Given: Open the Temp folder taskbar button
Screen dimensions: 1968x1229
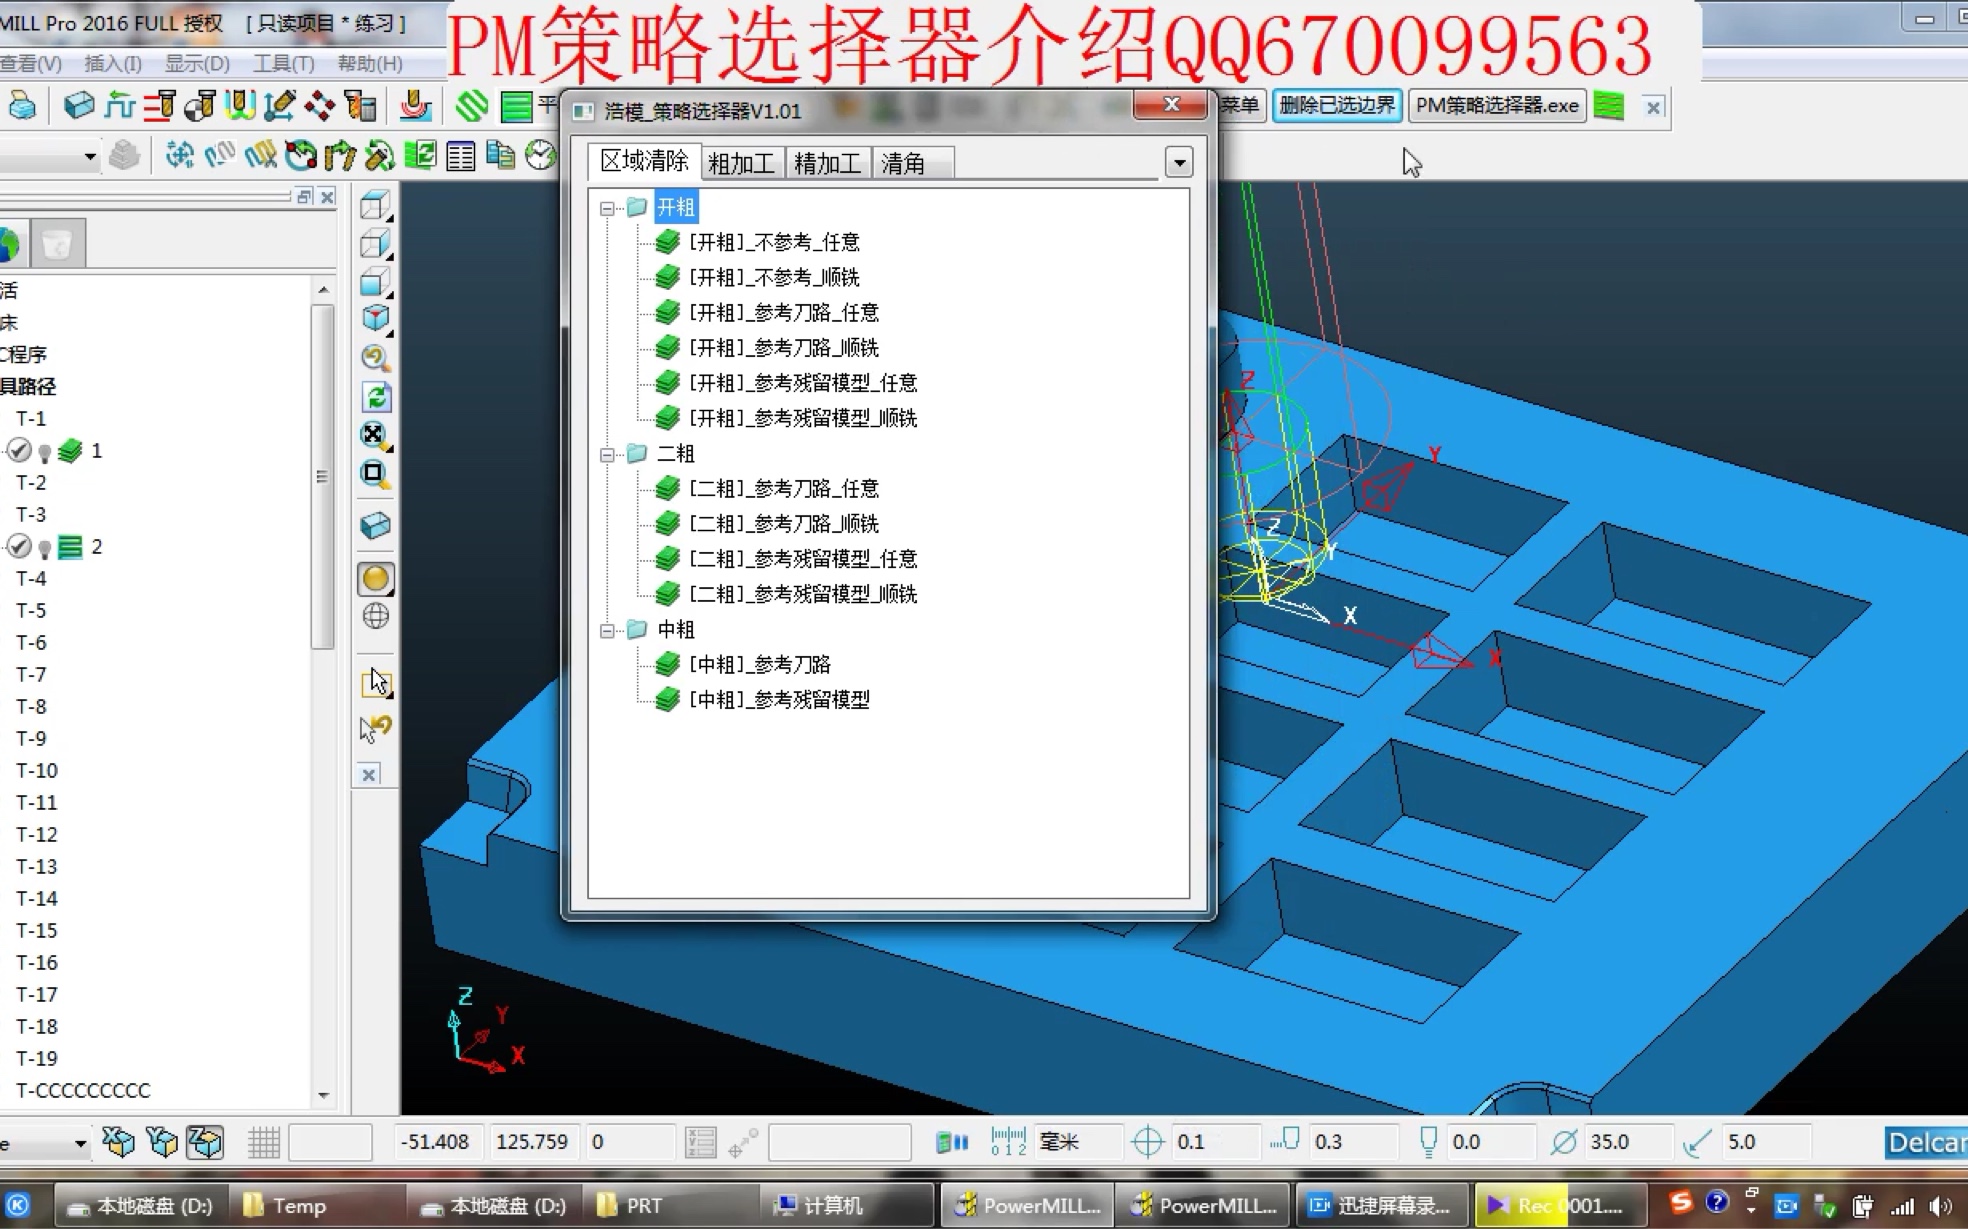Looking at the screenshot, I should (318, 1205).
